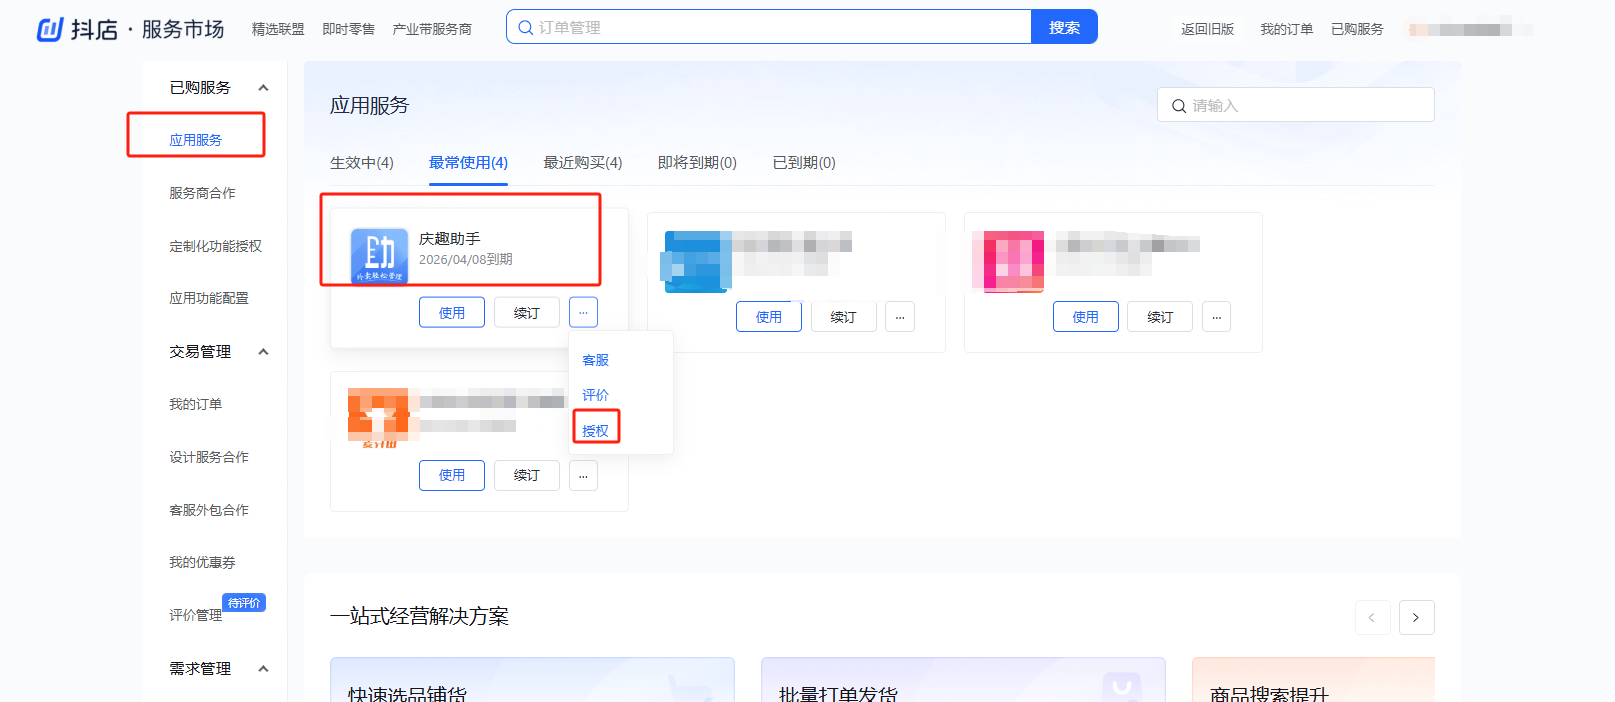
Task: Collapse the 已购服务 sidebar section
Action: (x=263, y=88)
